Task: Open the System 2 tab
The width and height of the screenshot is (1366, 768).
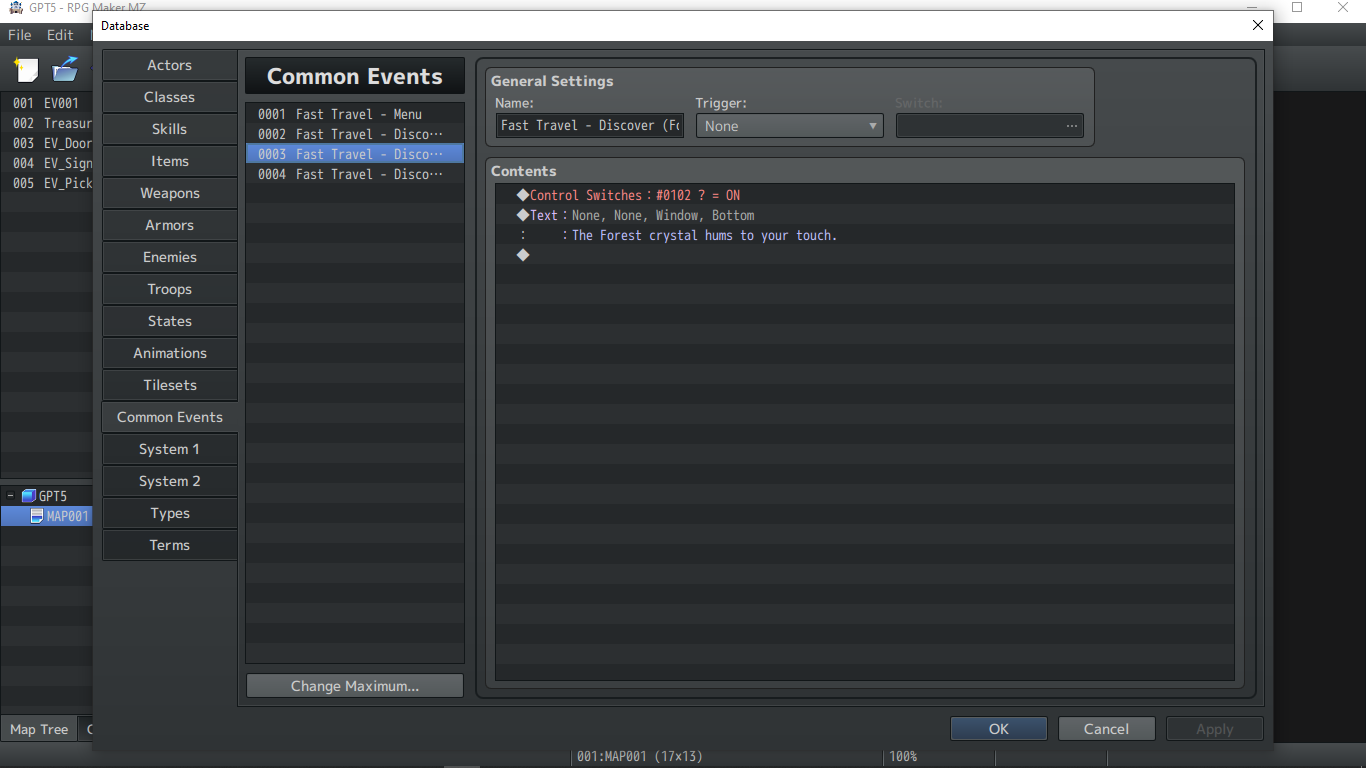Action: click(x=170, y=481)
